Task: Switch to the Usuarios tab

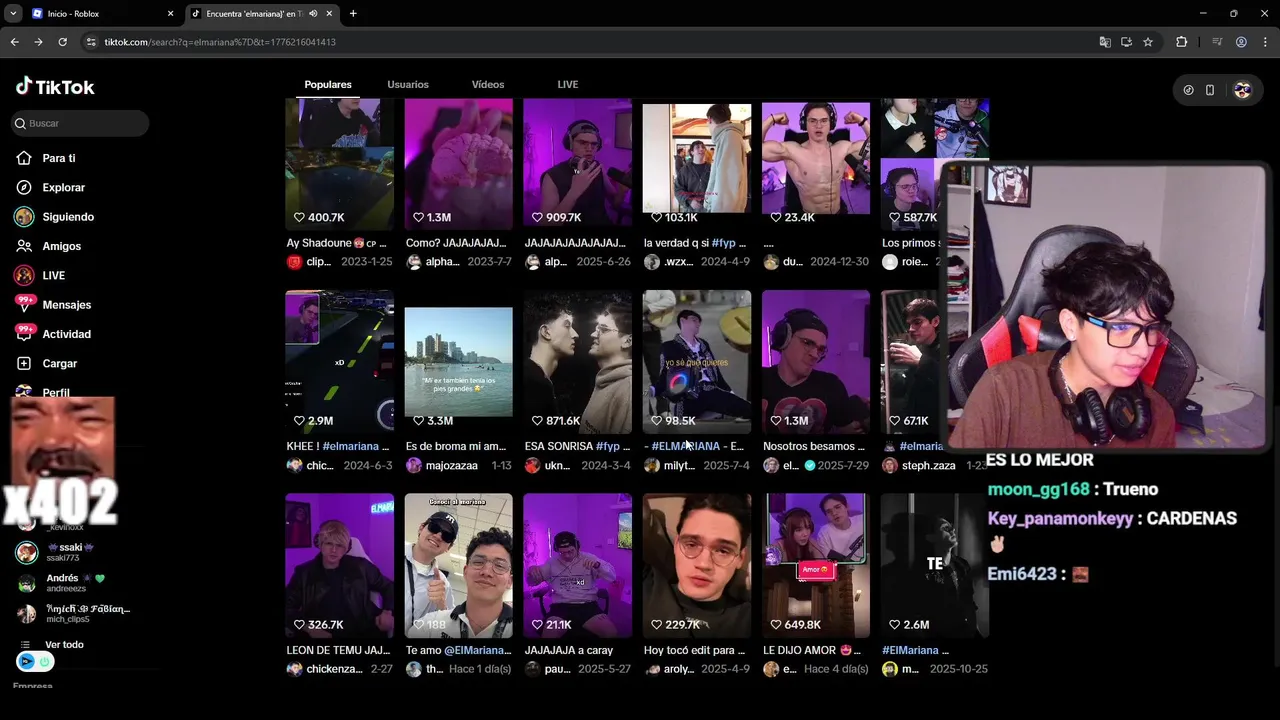Action: coord(408,85)
